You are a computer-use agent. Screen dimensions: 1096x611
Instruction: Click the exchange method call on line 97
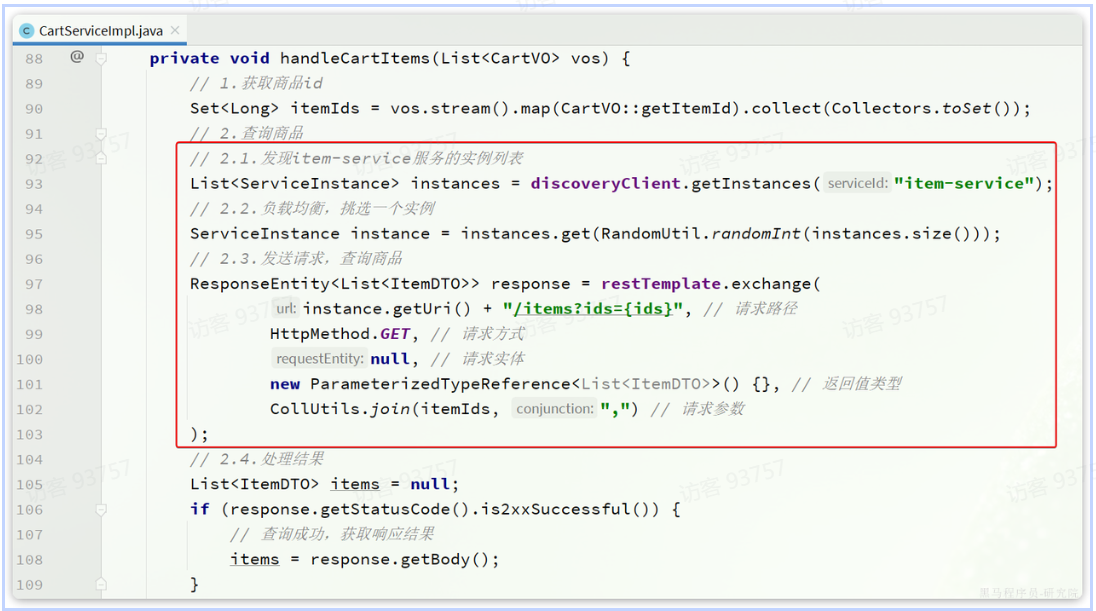771,283
